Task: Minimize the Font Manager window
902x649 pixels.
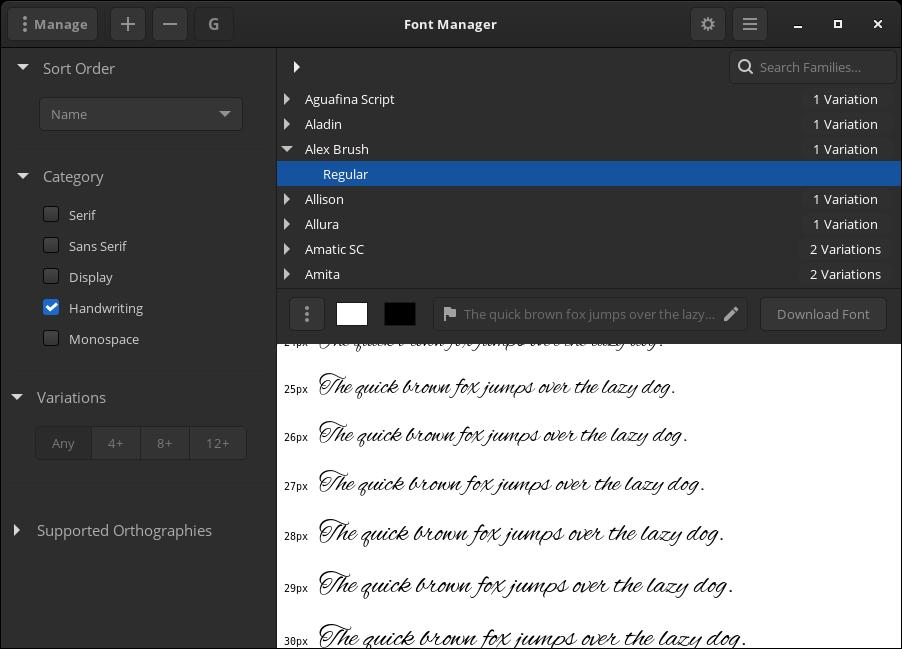Action: 798,25
